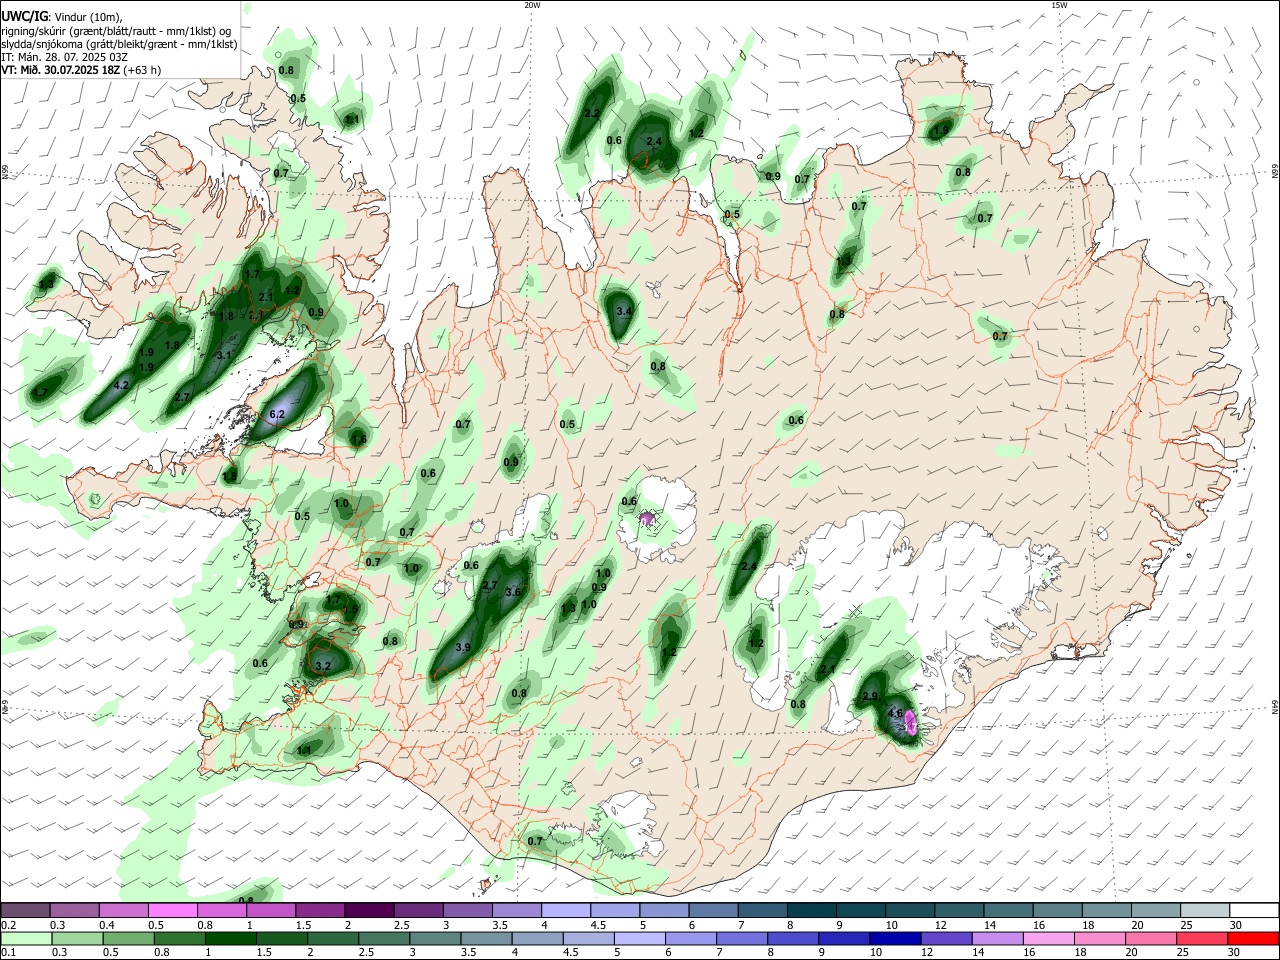Click the navy blue swatch in rain legend

click(894, 938)
